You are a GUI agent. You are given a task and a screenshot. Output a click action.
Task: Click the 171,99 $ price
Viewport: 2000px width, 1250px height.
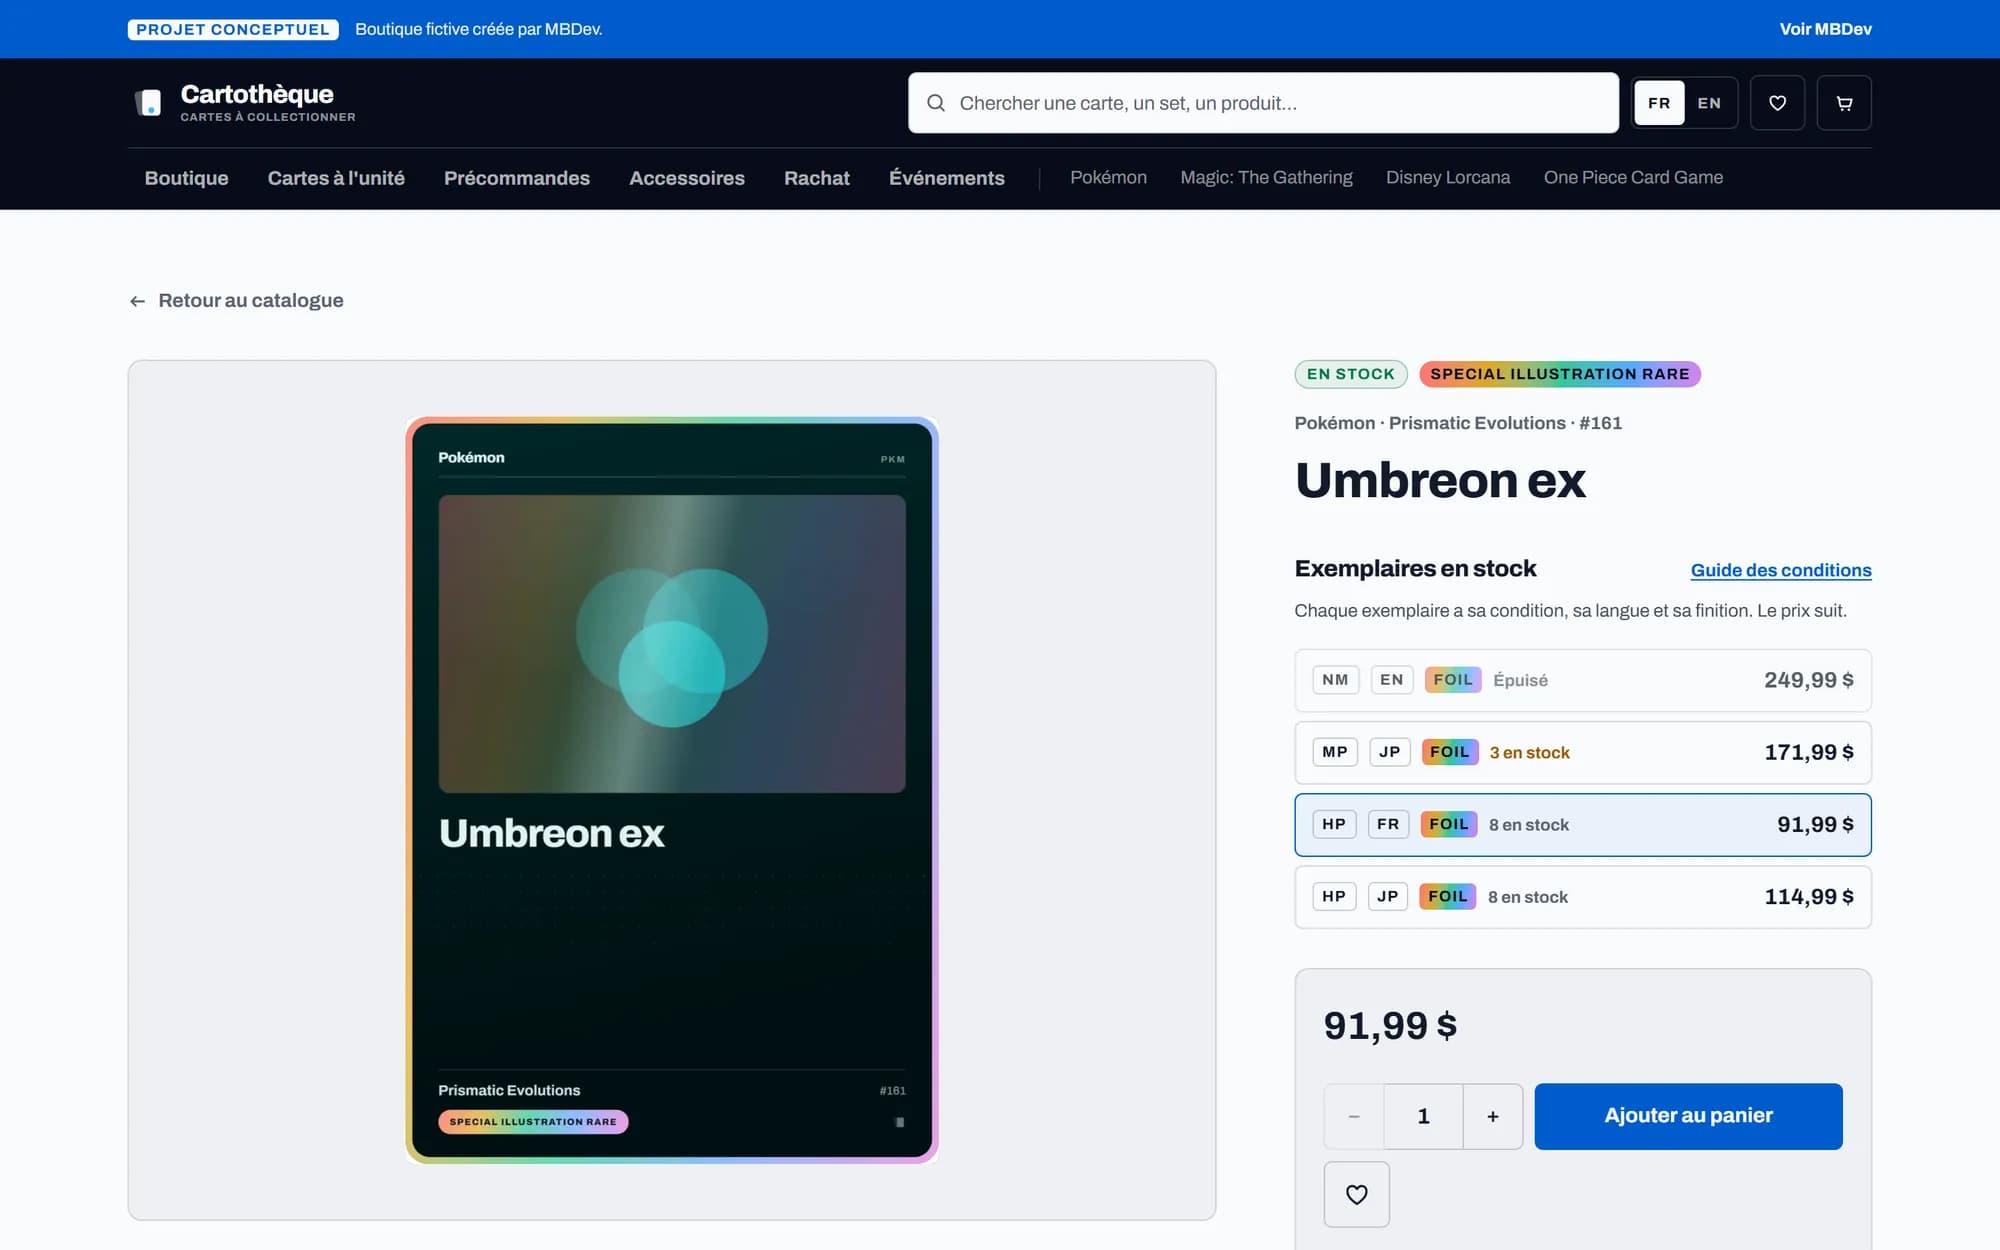click(x=1808, y=752)
